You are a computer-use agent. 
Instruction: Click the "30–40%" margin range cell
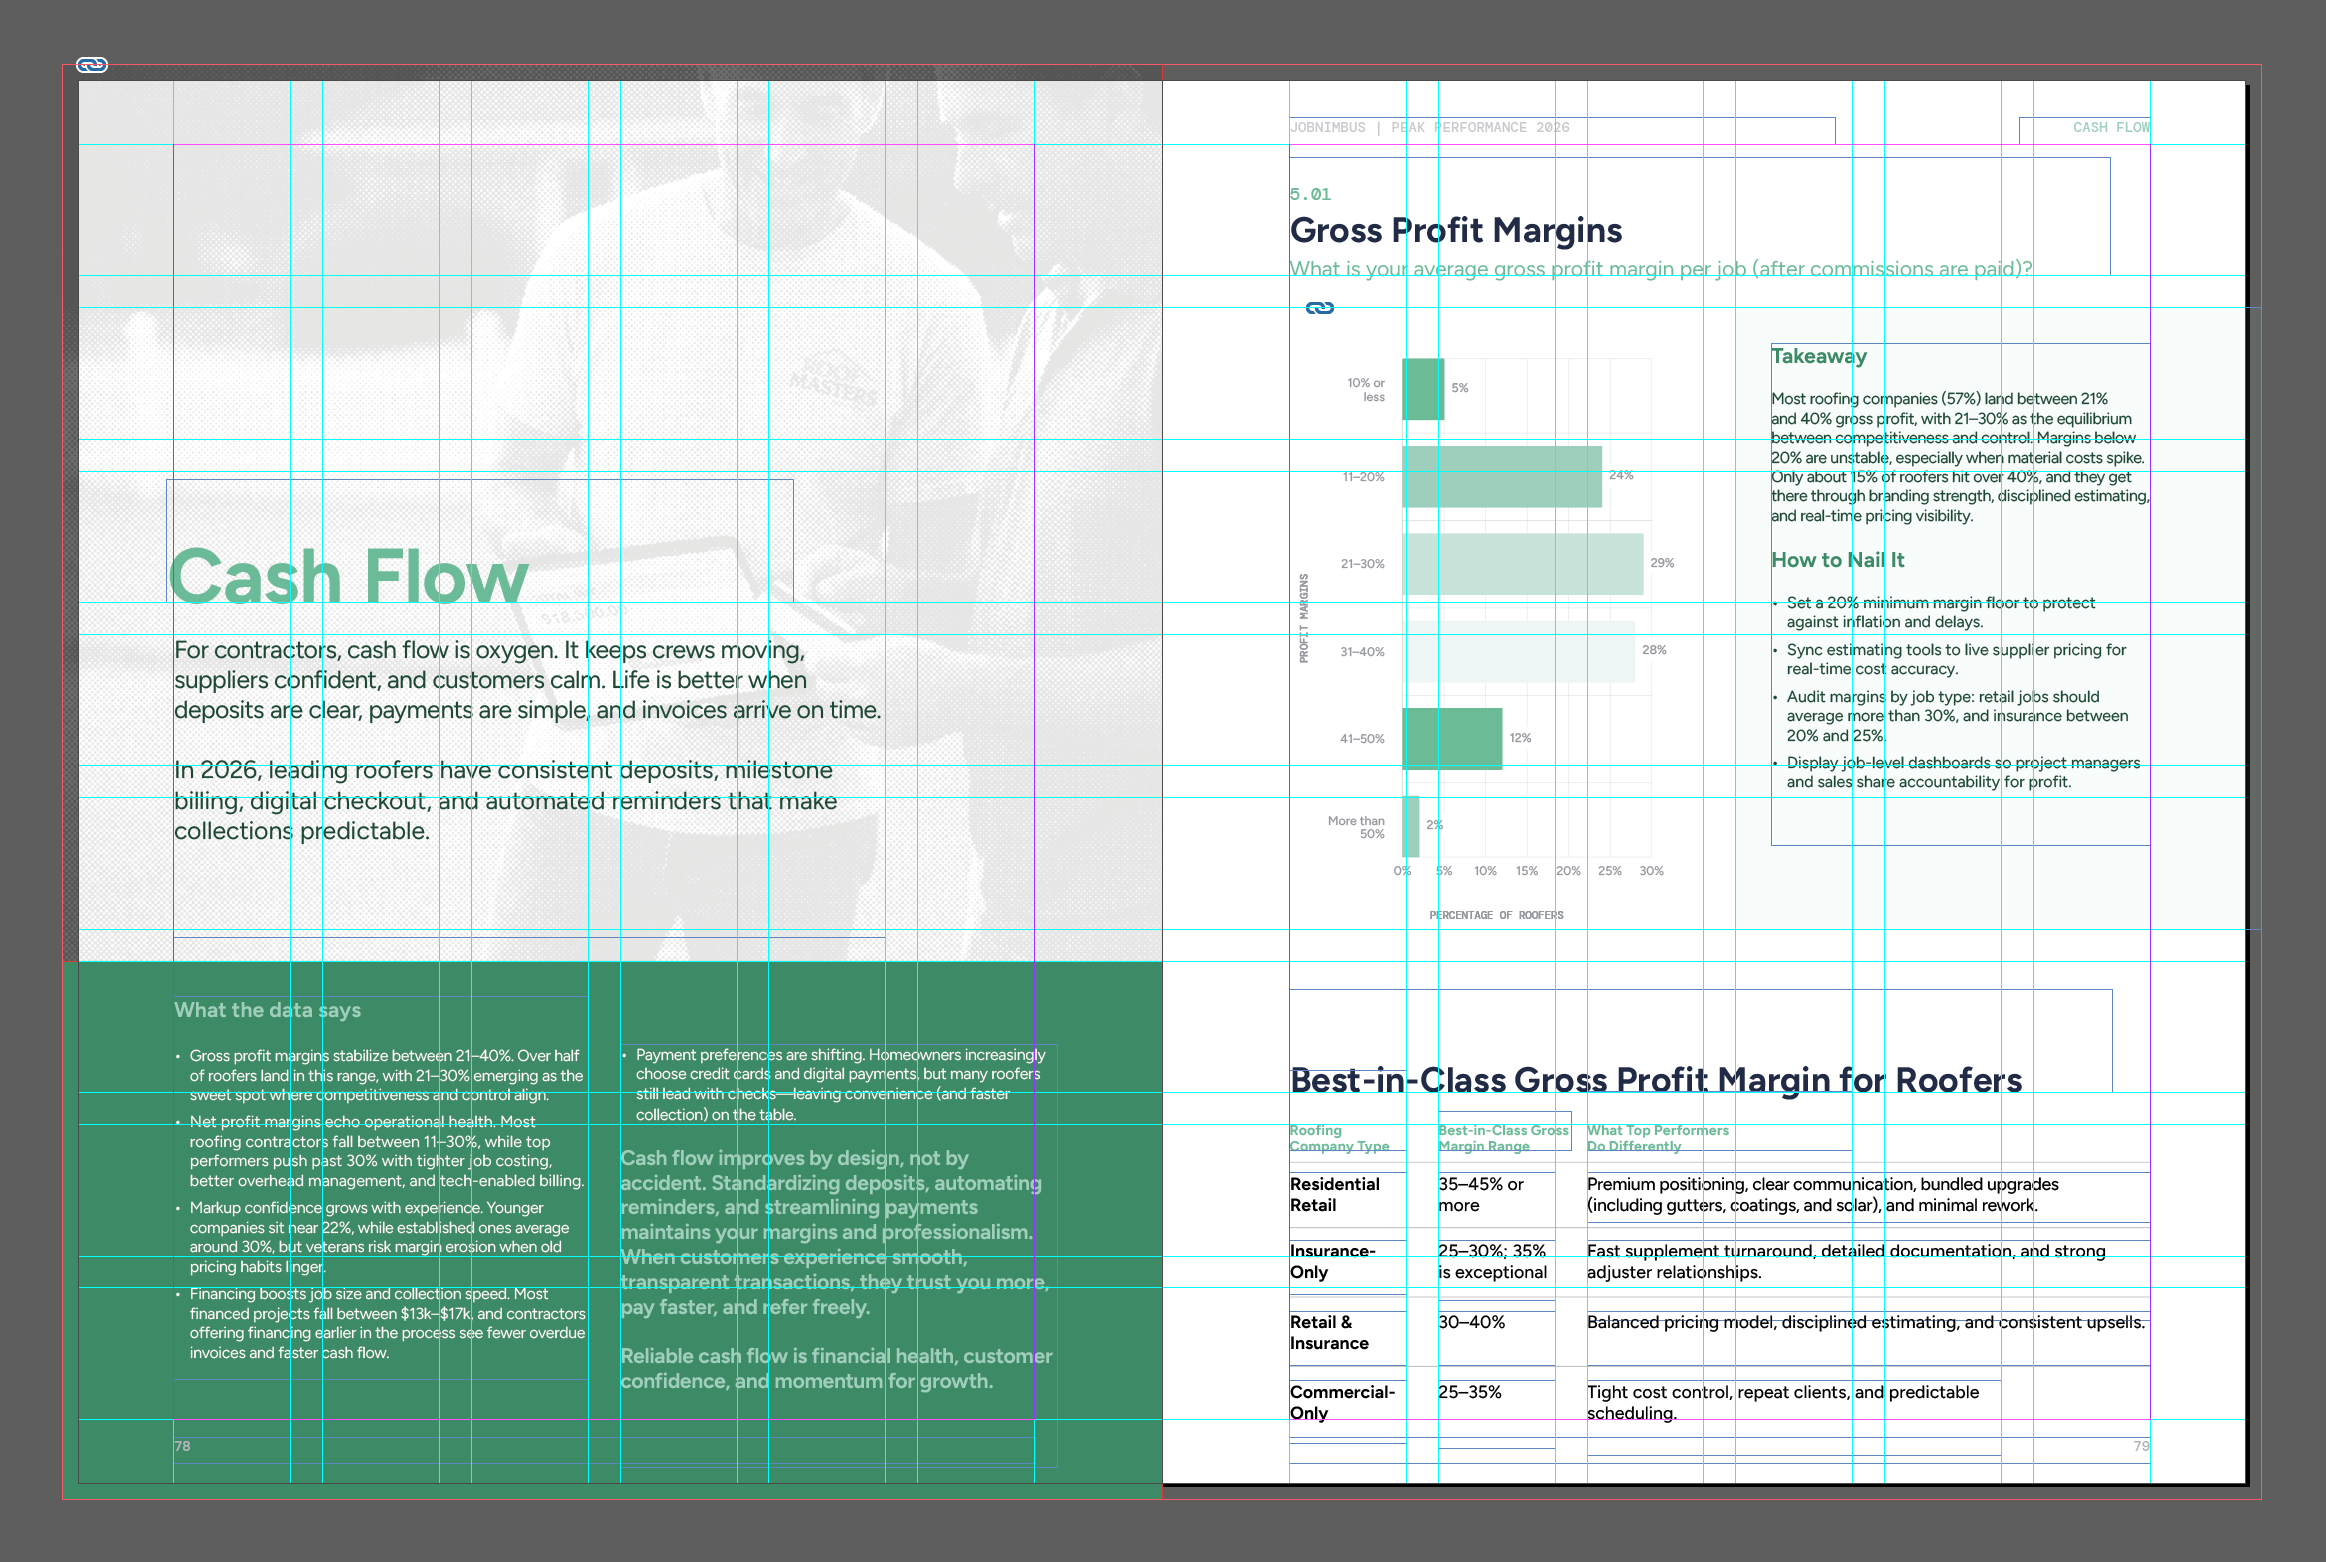1471,1322
